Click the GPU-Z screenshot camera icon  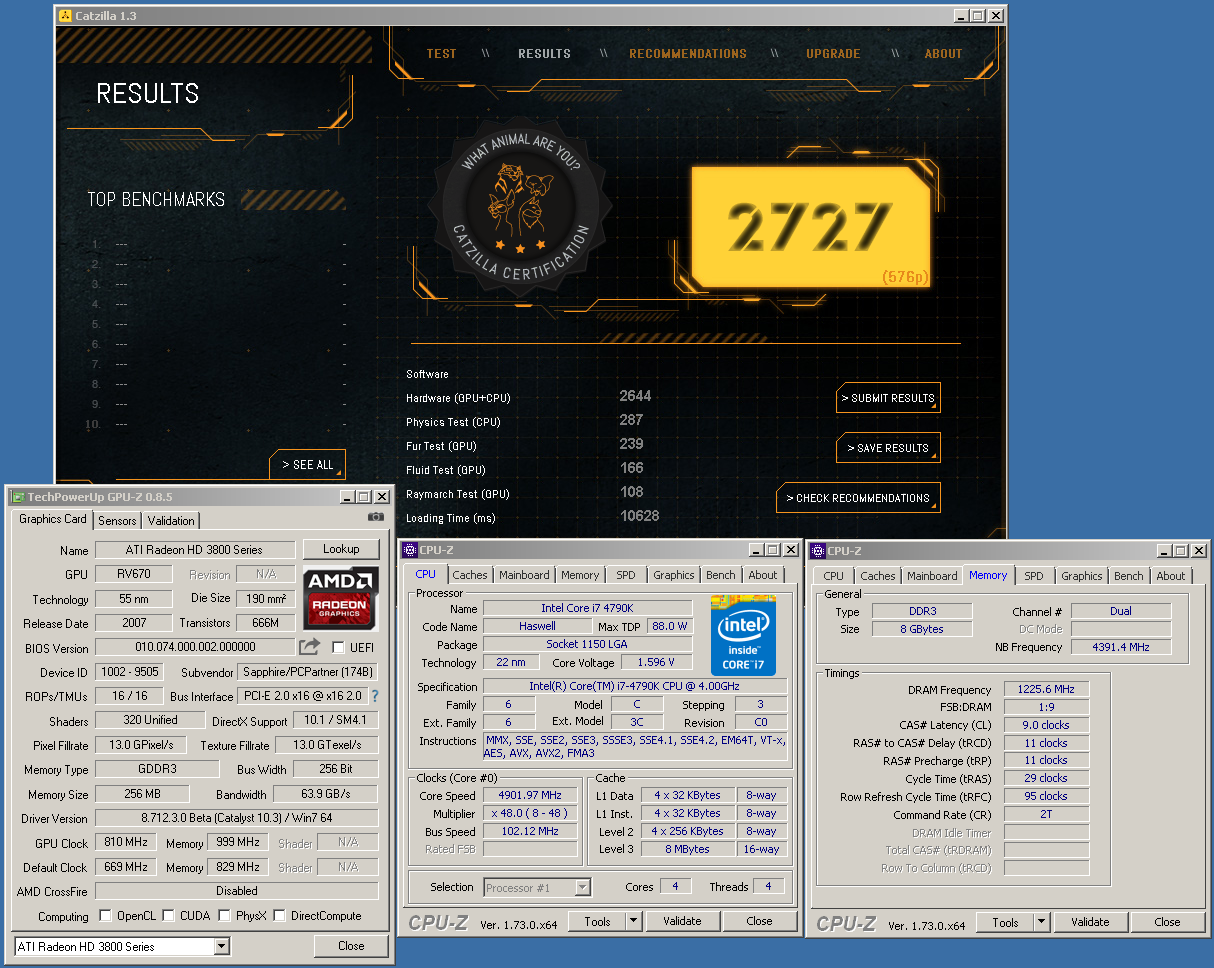(375, 517)
